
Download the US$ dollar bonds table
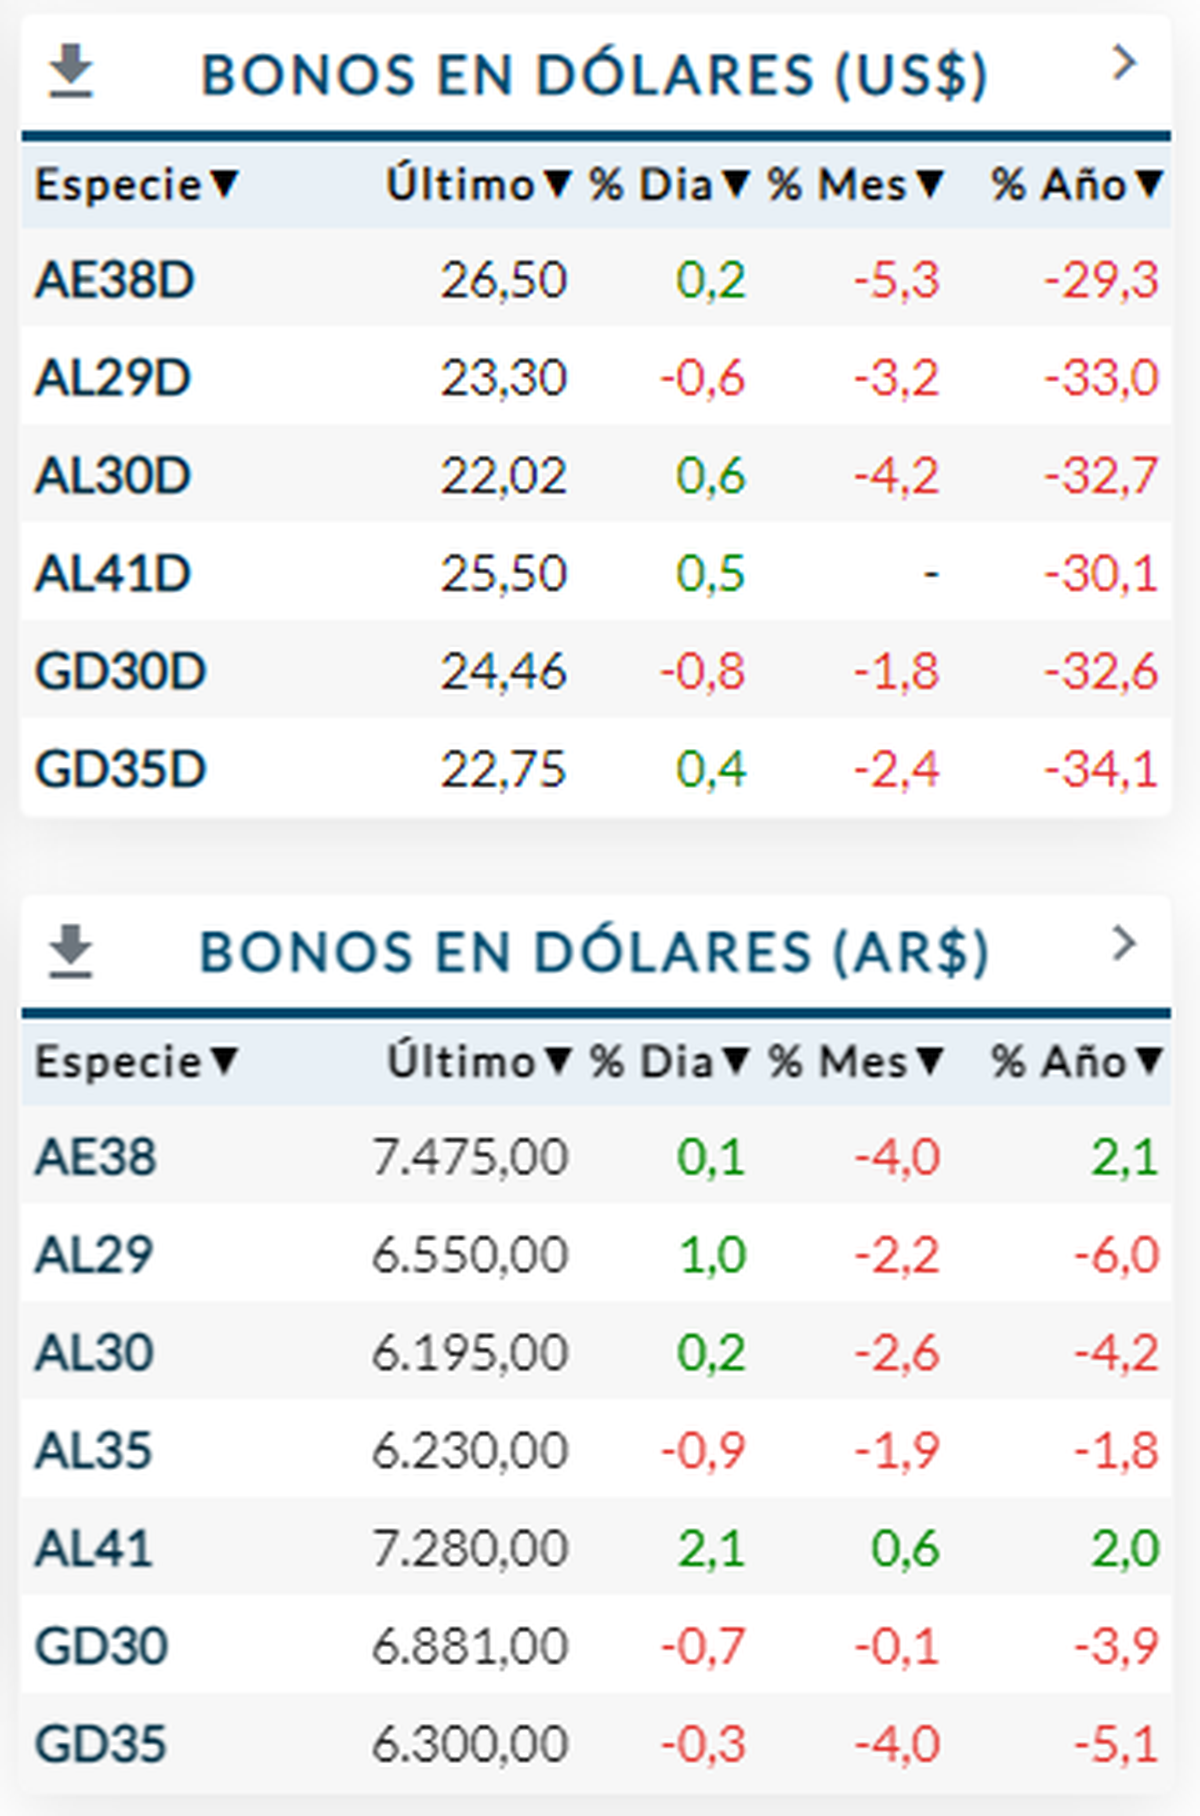[71, 73]
